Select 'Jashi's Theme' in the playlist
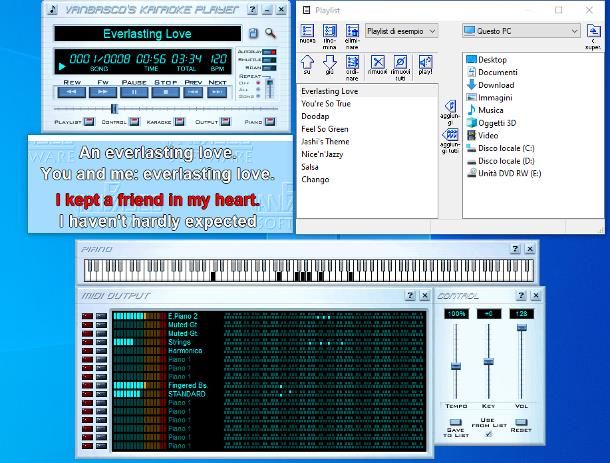 point(367,142)
